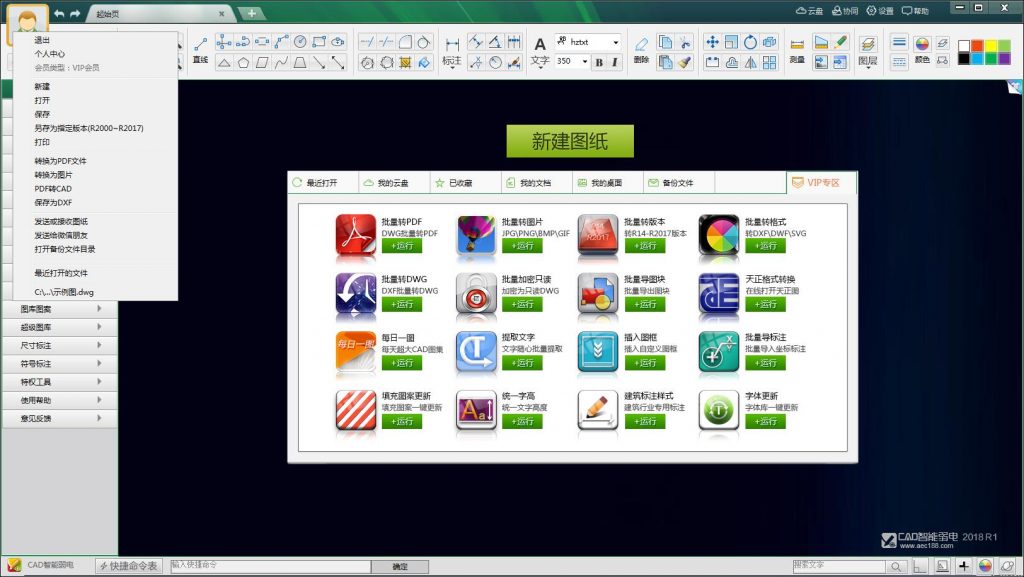This screenshot has height=577, width=1024.
Task: Run the 批量转DWG tool
Action: click(x=402, y=304)
